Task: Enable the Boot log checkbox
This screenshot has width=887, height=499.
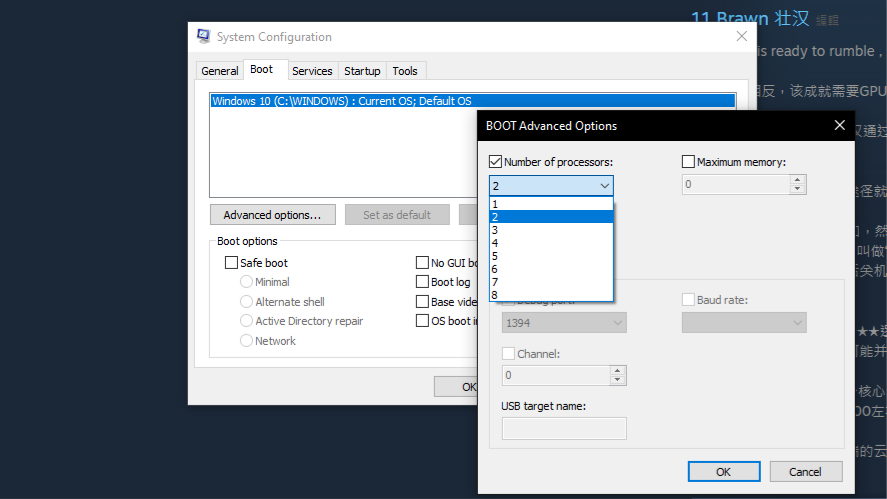Action: (423, 282)
